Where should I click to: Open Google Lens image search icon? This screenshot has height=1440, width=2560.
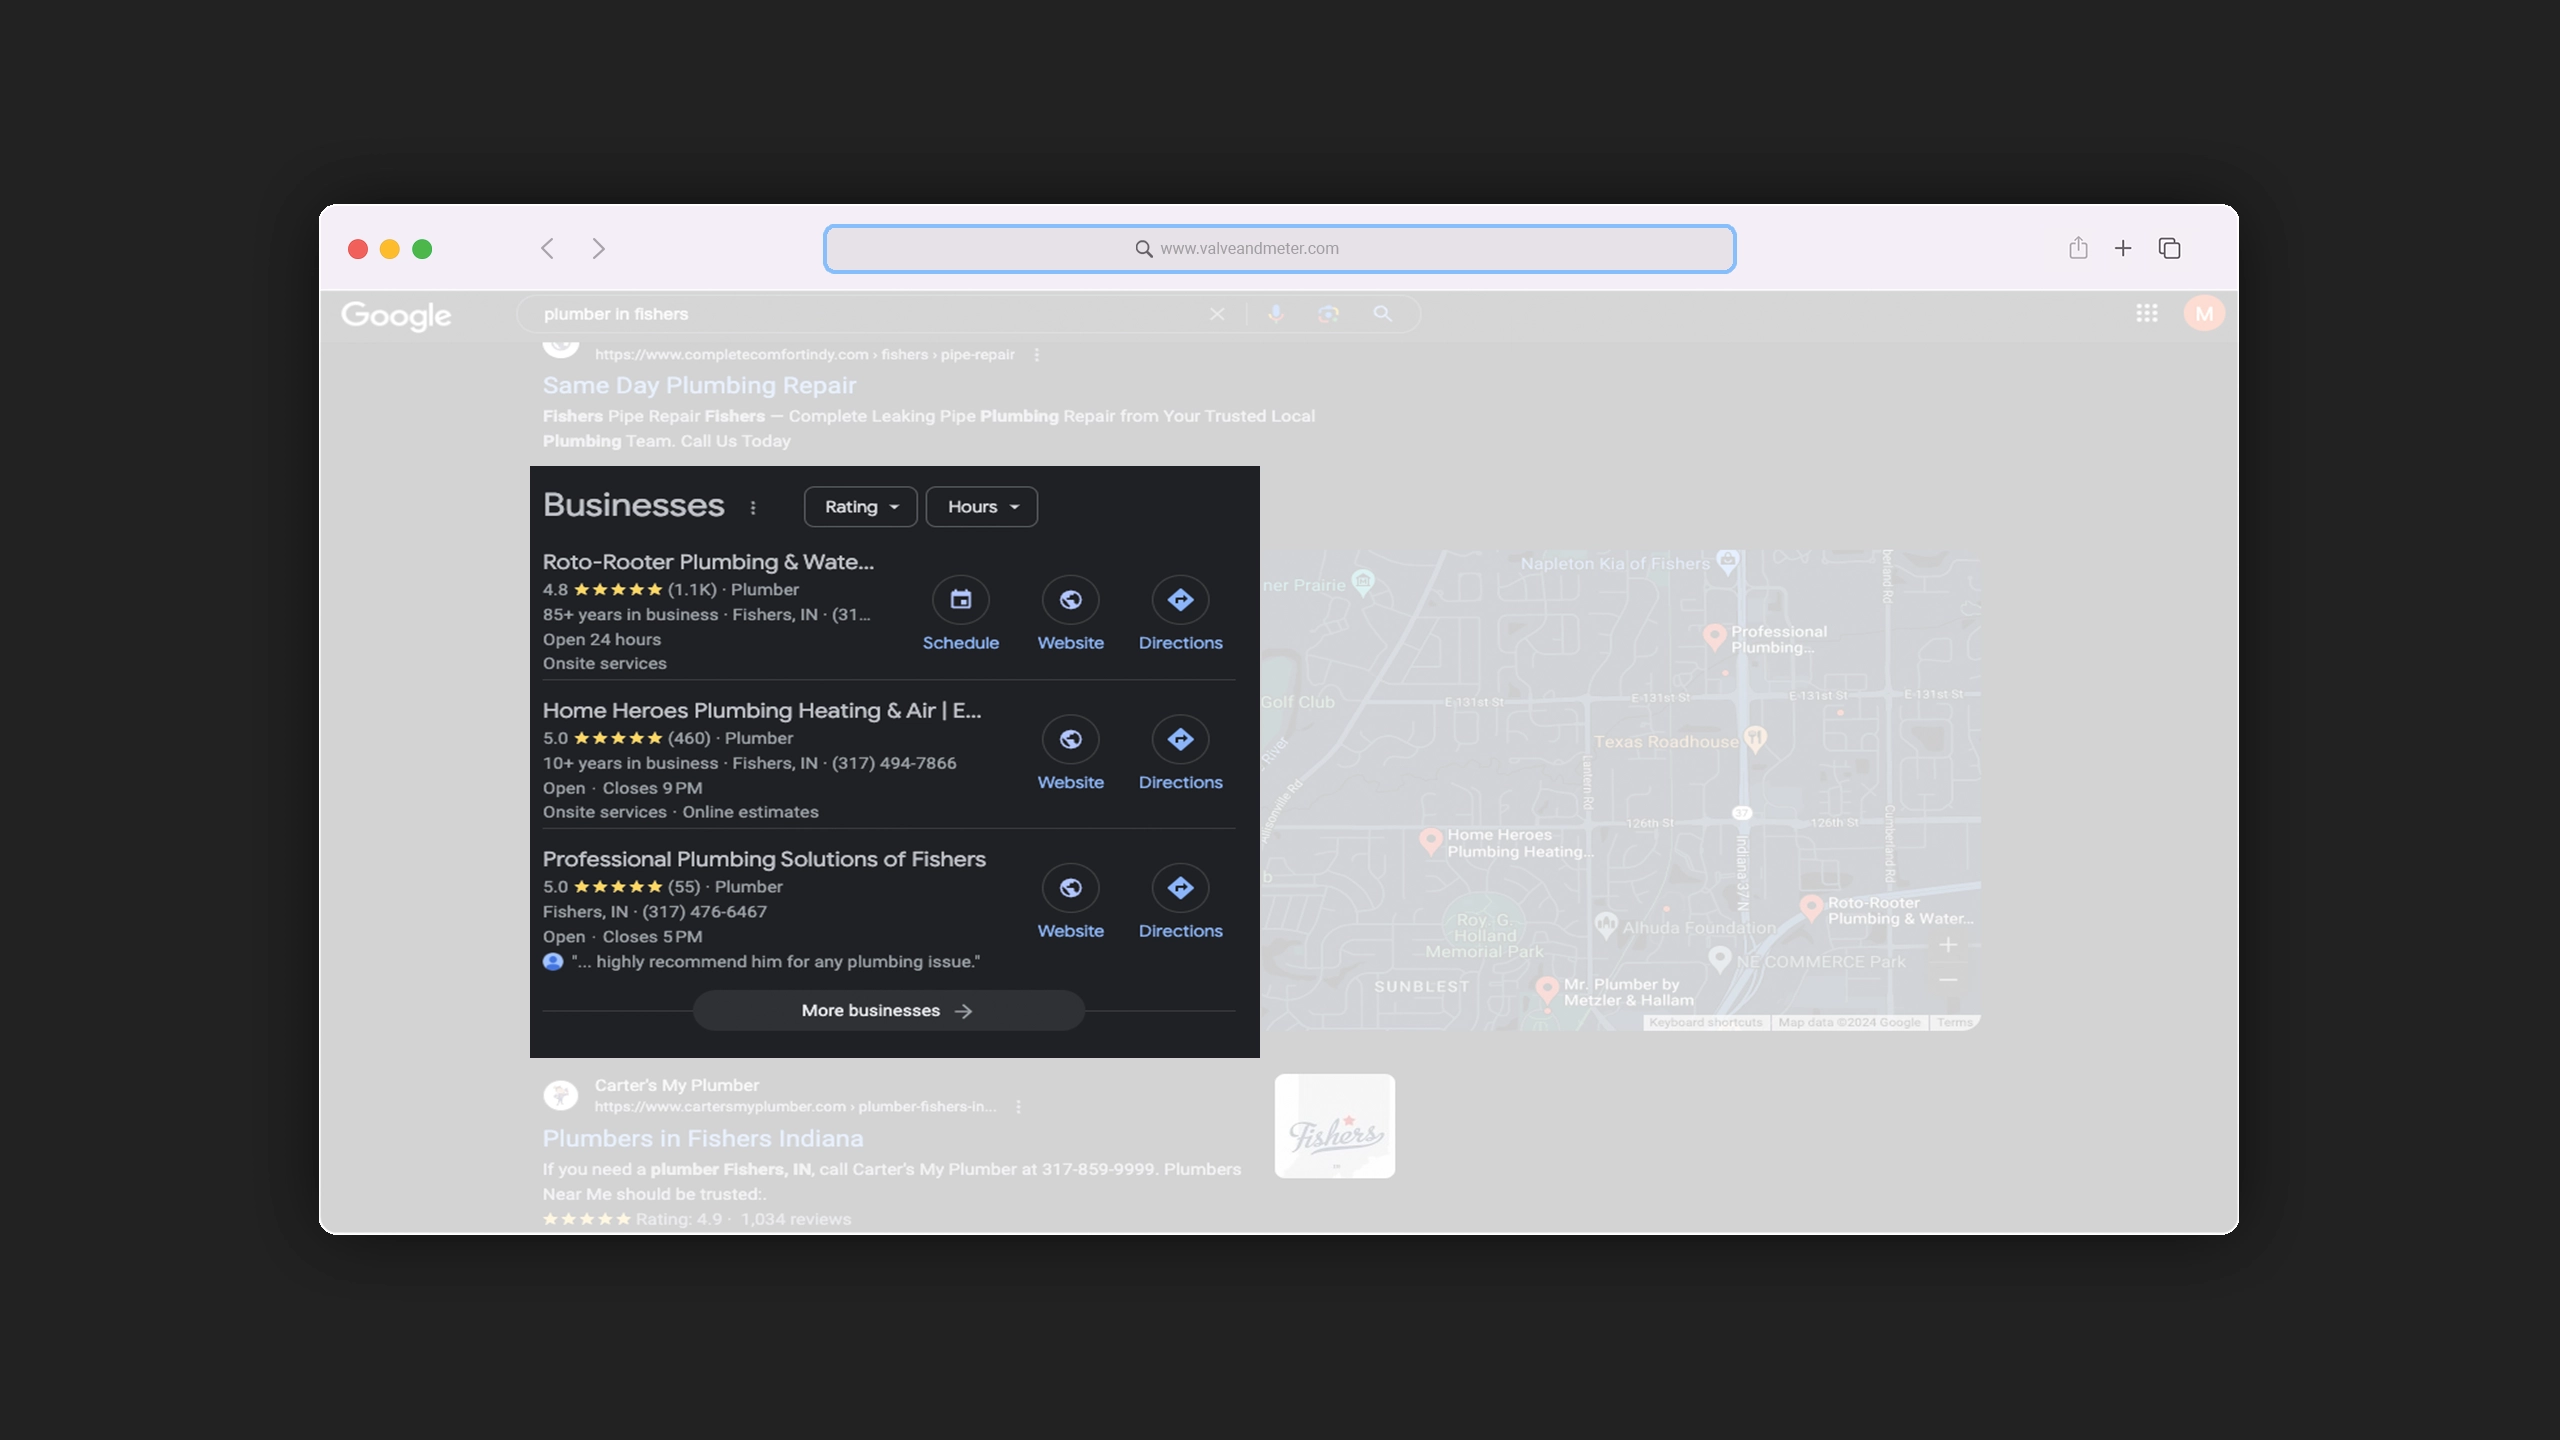pyautogui.click(x=1328, y=314)
